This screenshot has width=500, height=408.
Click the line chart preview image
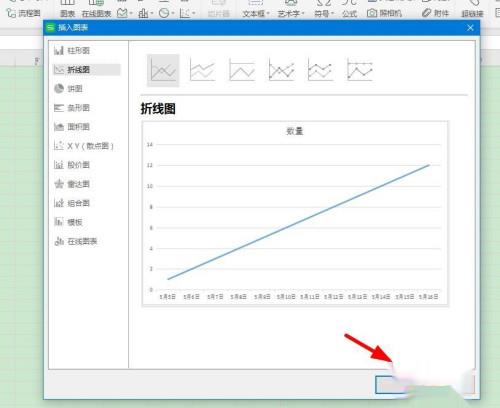click(295, 214)
